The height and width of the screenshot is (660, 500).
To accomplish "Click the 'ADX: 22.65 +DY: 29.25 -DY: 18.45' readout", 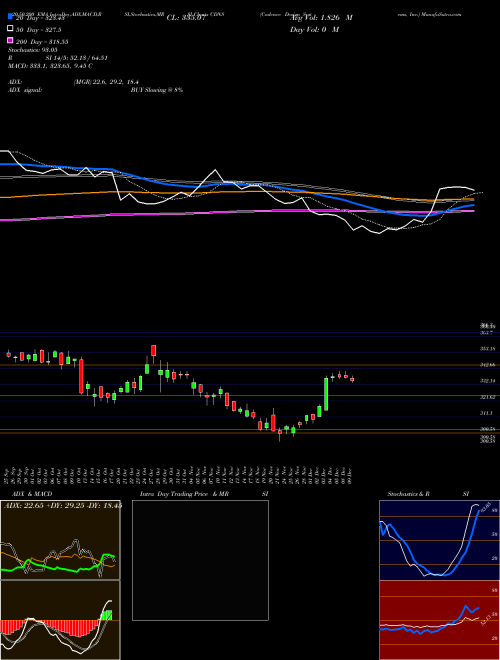I will 63,505.
